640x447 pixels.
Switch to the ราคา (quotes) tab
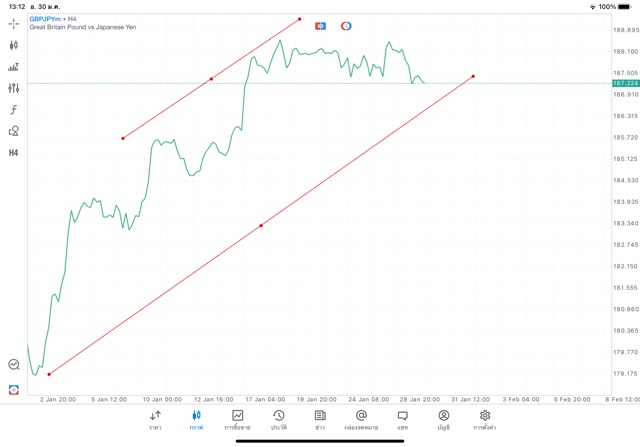[155, 420]
